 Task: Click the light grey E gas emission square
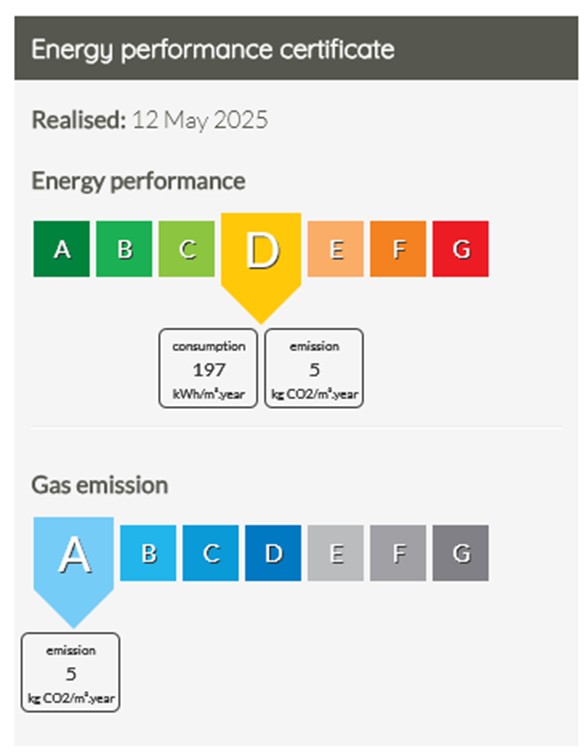[x=336, y=553]
